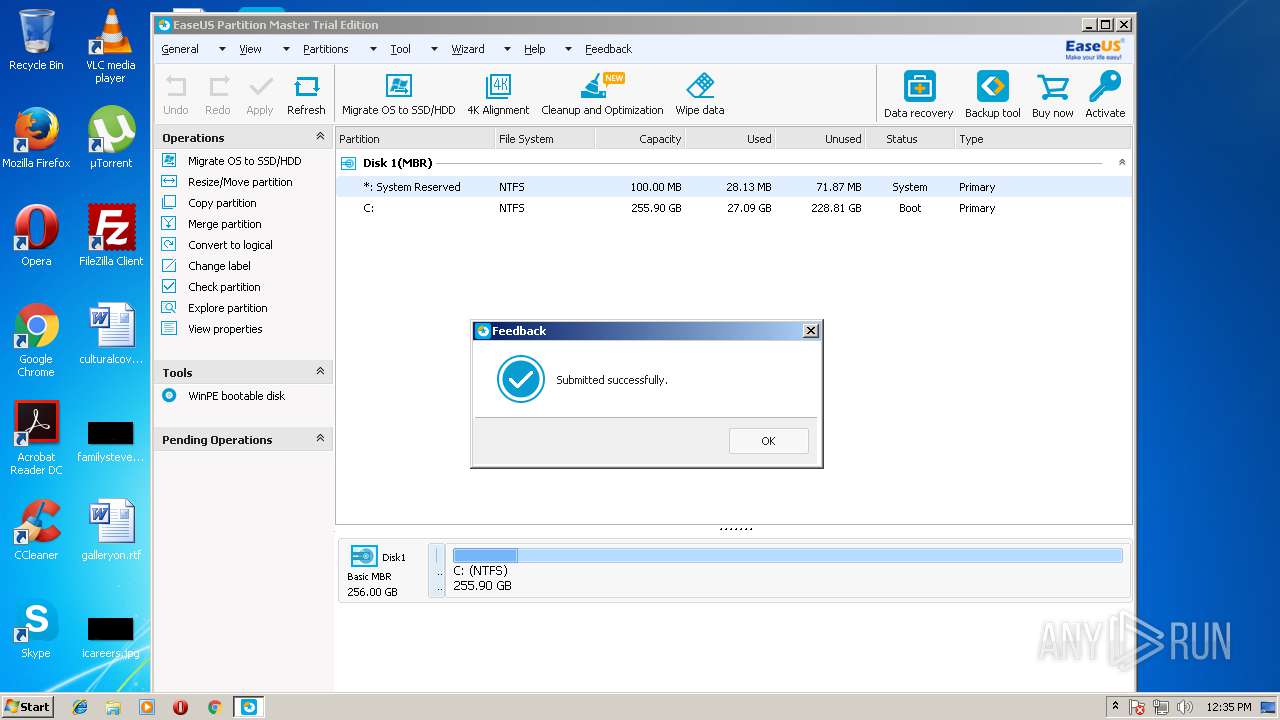Open the General menu dropdown arrow
1280x720 pixels.
pos(222,49)
